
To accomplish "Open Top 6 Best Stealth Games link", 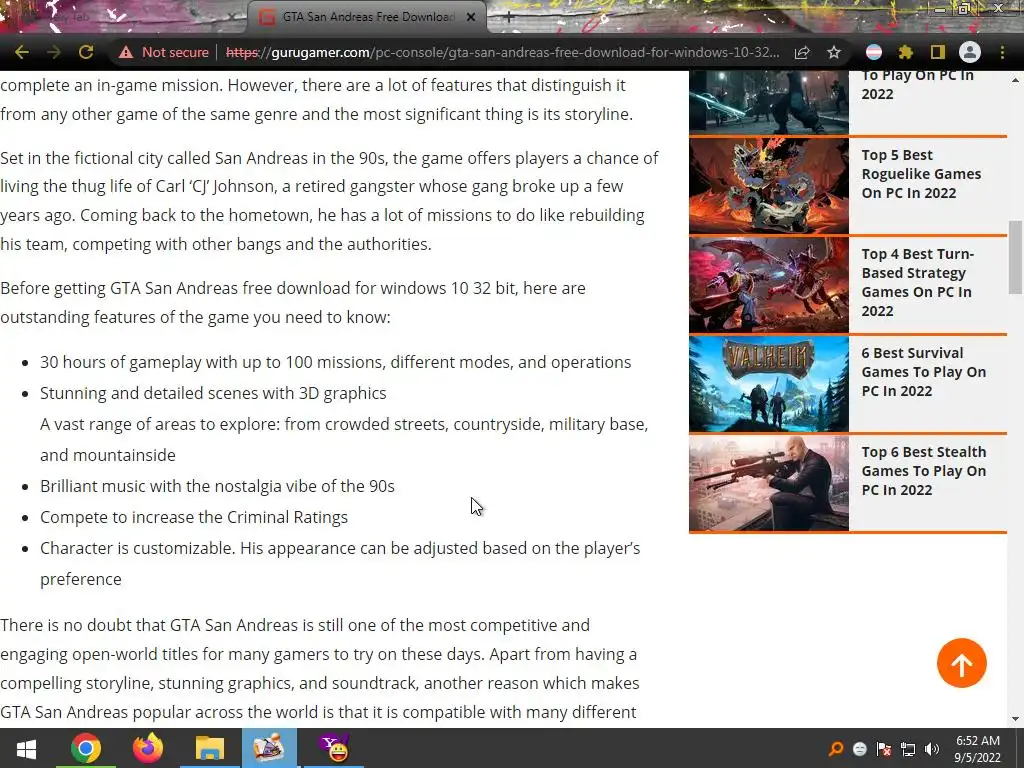I will tap(923, 471).
